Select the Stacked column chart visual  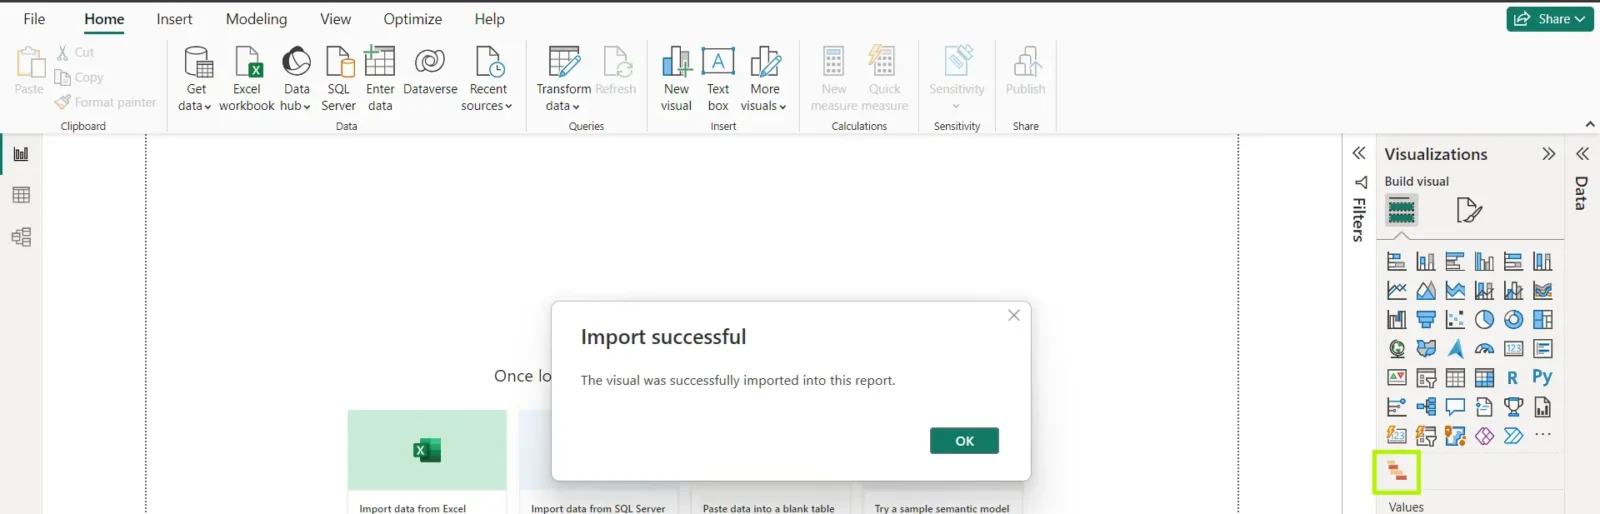click(x=1426, y=262)
